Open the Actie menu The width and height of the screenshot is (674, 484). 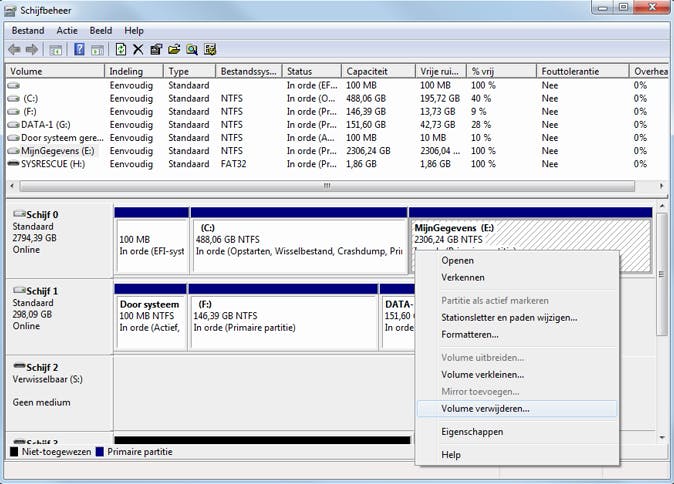67,31
